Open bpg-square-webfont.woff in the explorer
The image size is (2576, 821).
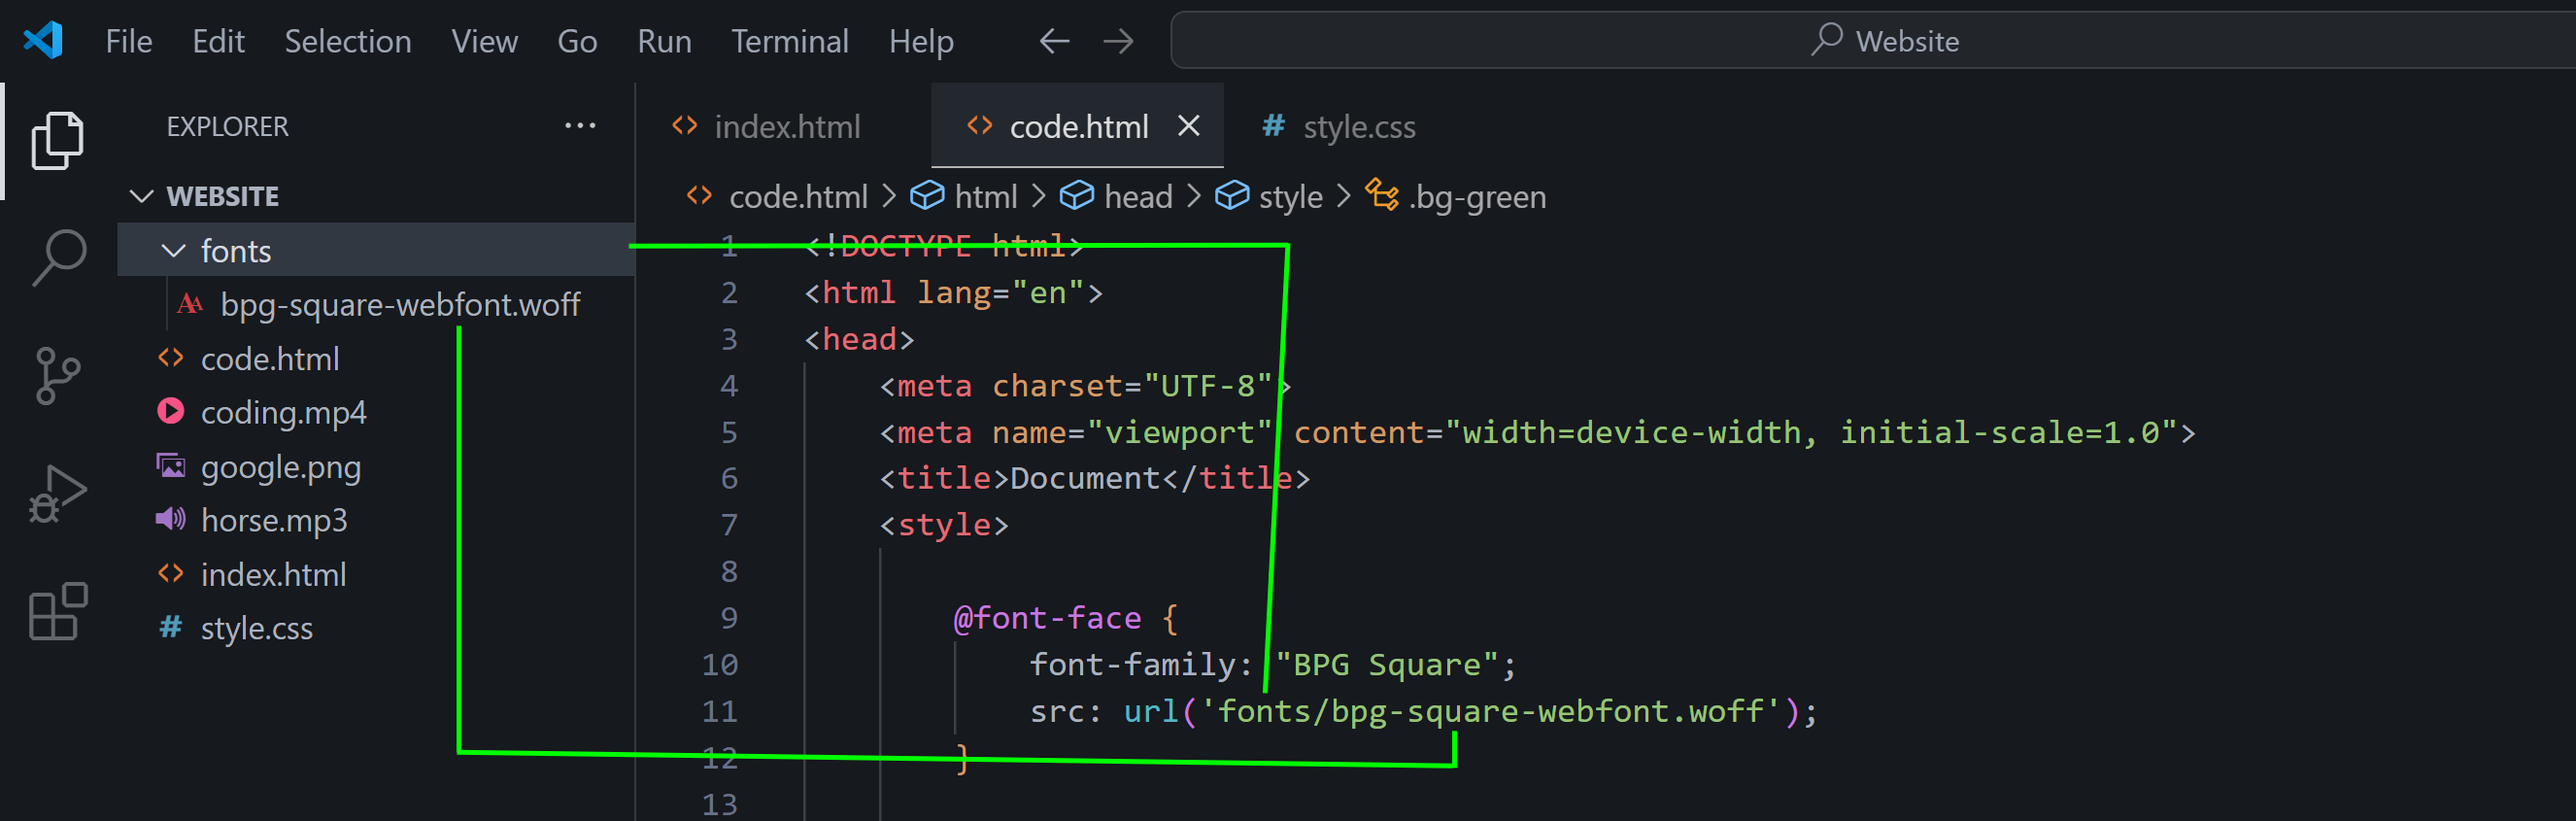pos(399,305)
